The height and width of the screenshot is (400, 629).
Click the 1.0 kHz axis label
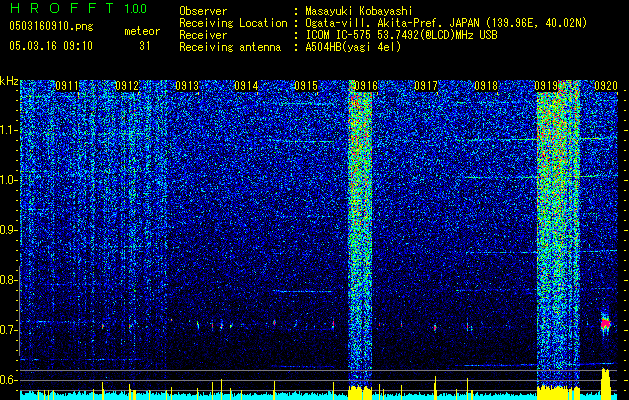pos(9,180)
